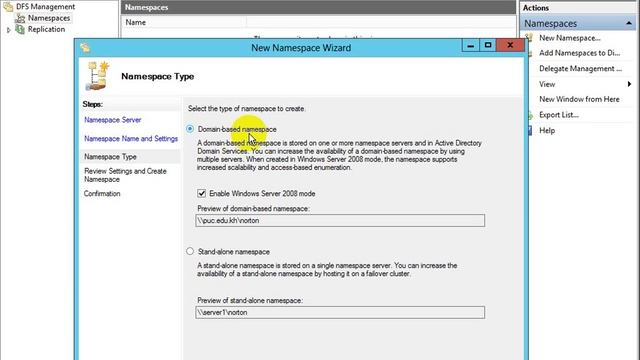This screenshot has width=640, height=360.
Task: Minimize the New Namespace Wizard
Action: coord(471,45)
